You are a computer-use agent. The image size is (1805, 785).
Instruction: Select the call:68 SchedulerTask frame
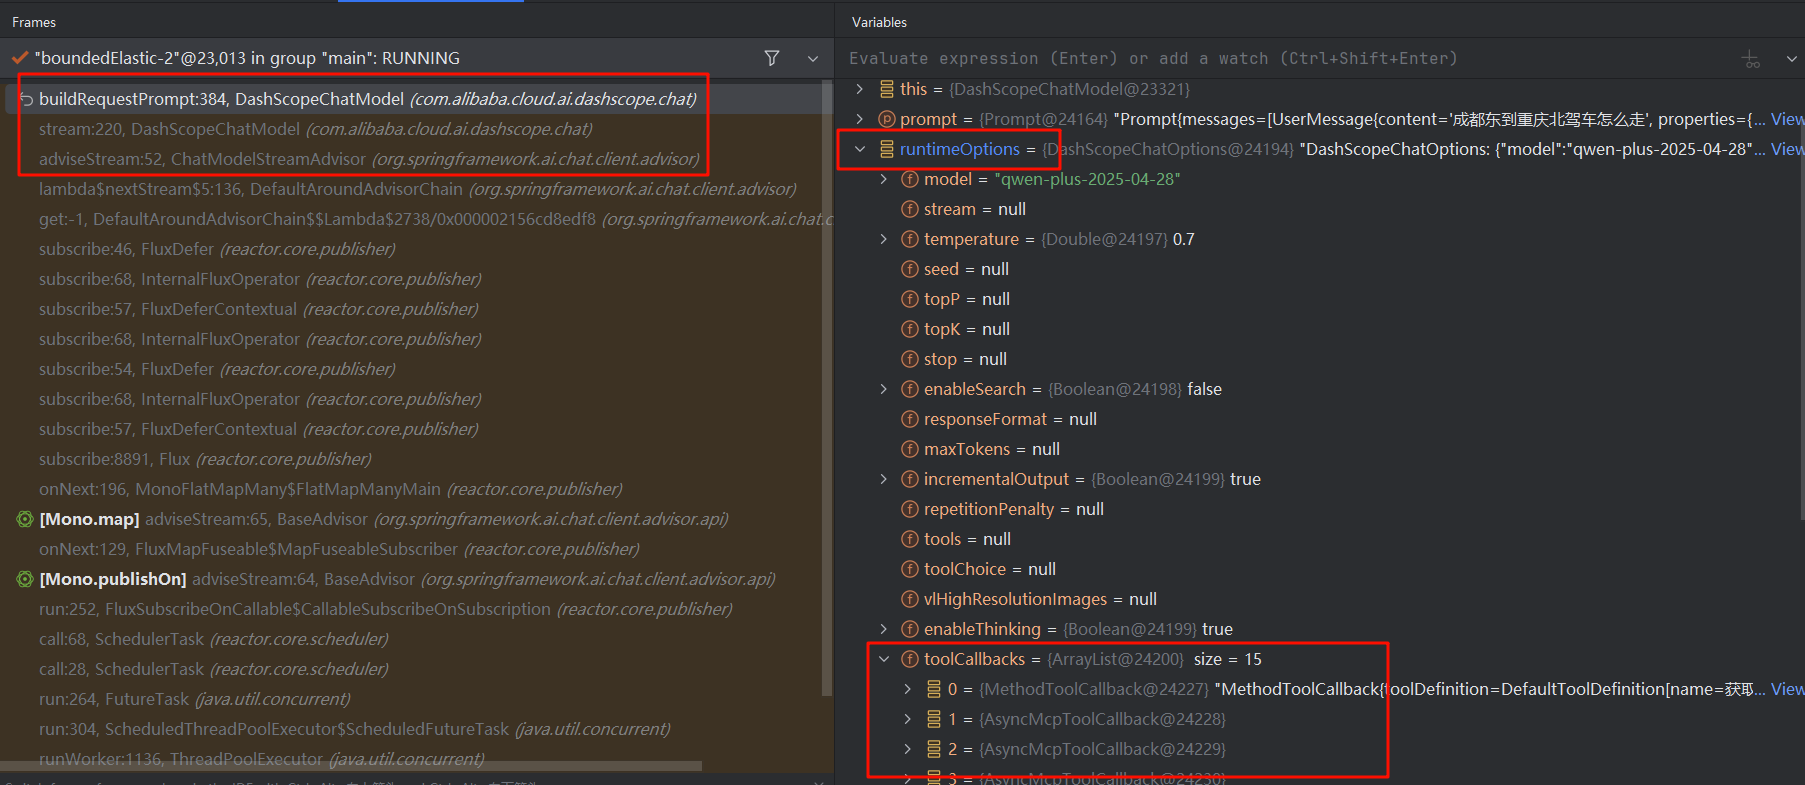pyautogui.click(x=213, y=639)
